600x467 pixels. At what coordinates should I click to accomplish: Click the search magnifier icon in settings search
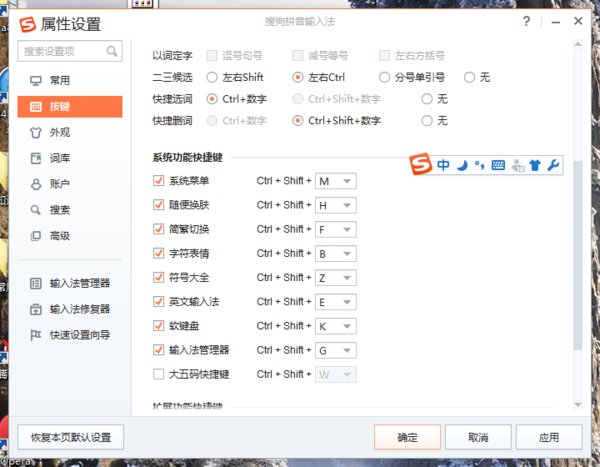(x=112, y=51)
